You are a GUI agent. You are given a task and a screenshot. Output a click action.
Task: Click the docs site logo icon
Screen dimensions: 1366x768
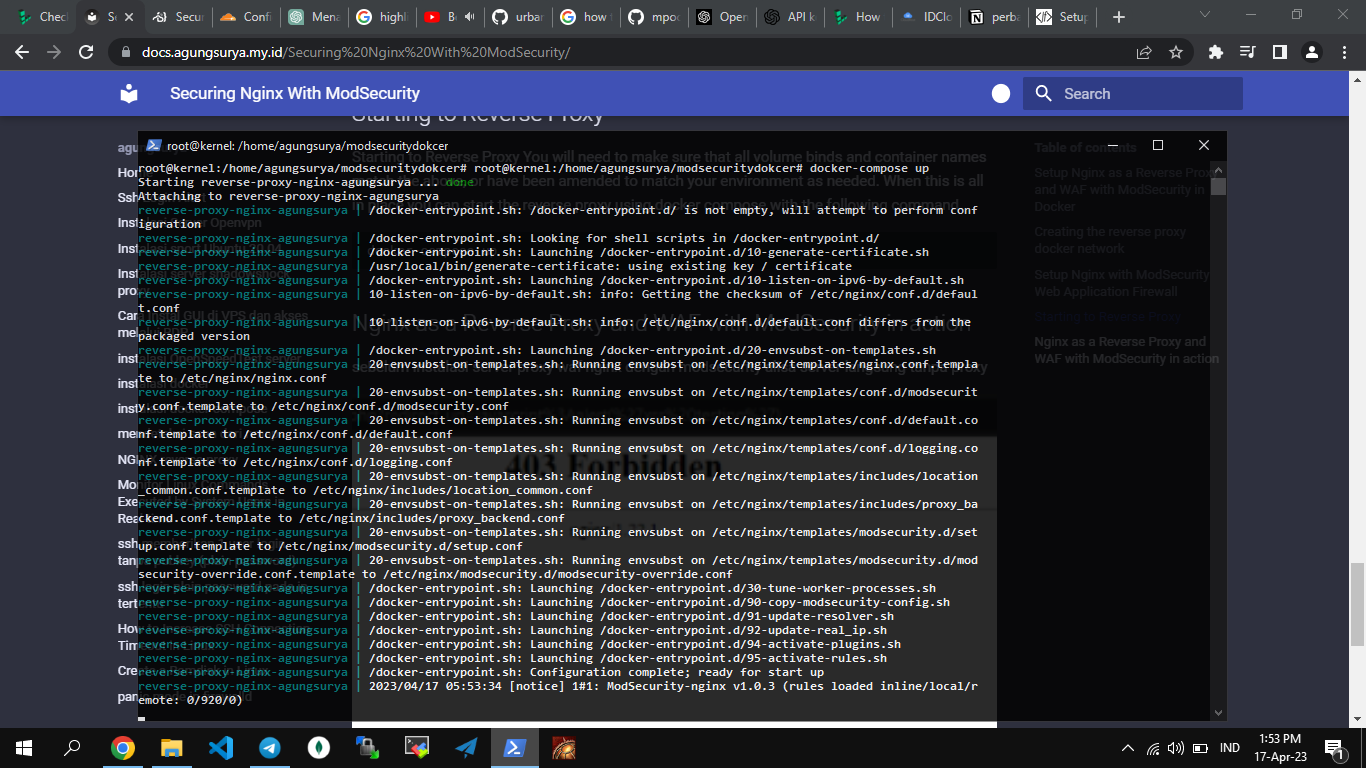(129, 94)
